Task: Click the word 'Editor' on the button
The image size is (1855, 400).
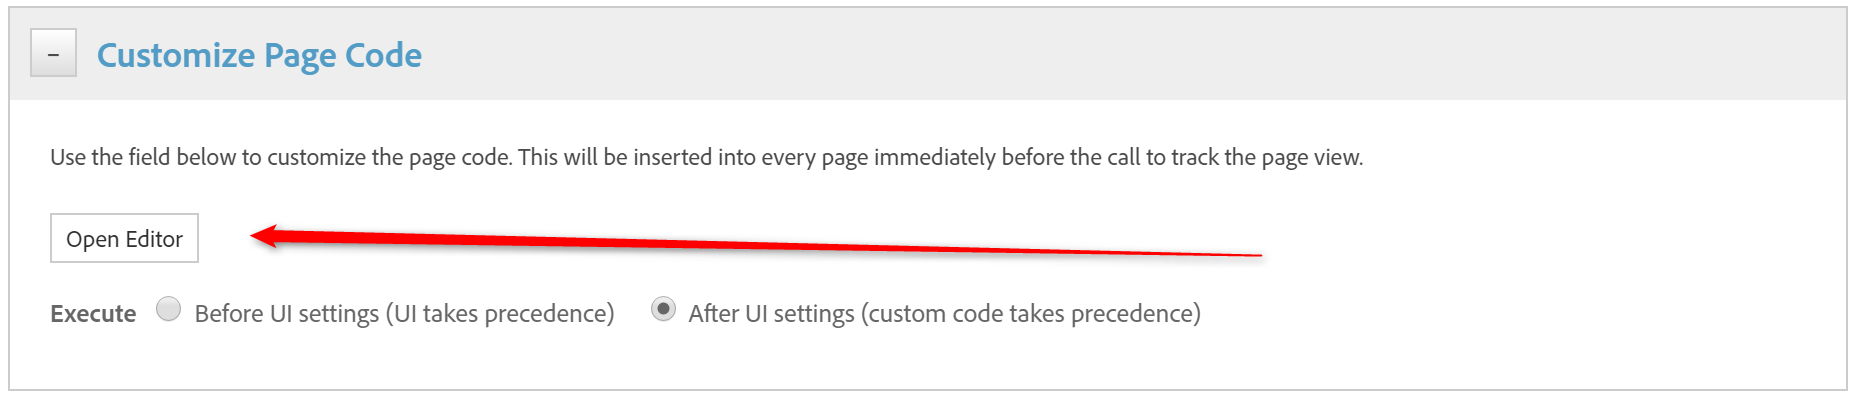Action: tap(154, 239)
